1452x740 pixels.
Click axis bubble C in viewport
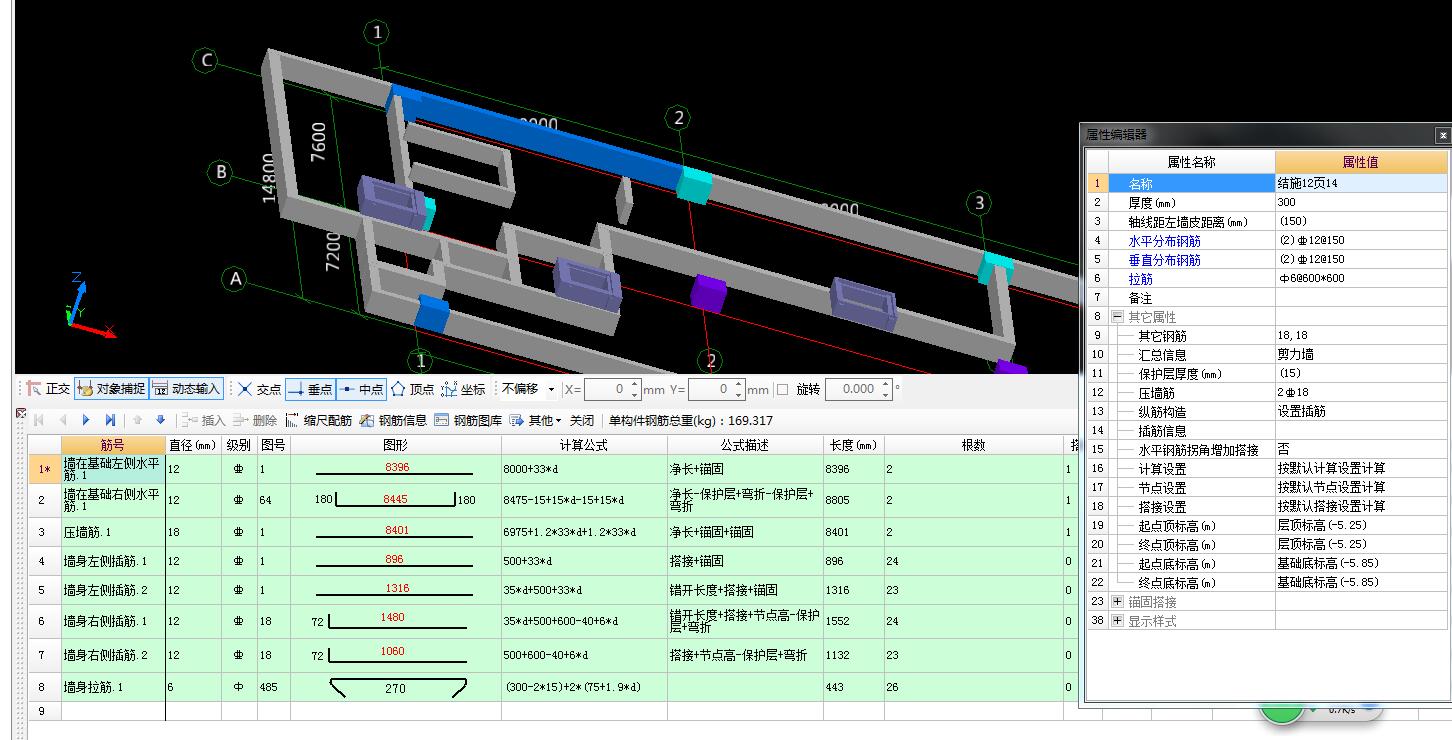(206, 61)
